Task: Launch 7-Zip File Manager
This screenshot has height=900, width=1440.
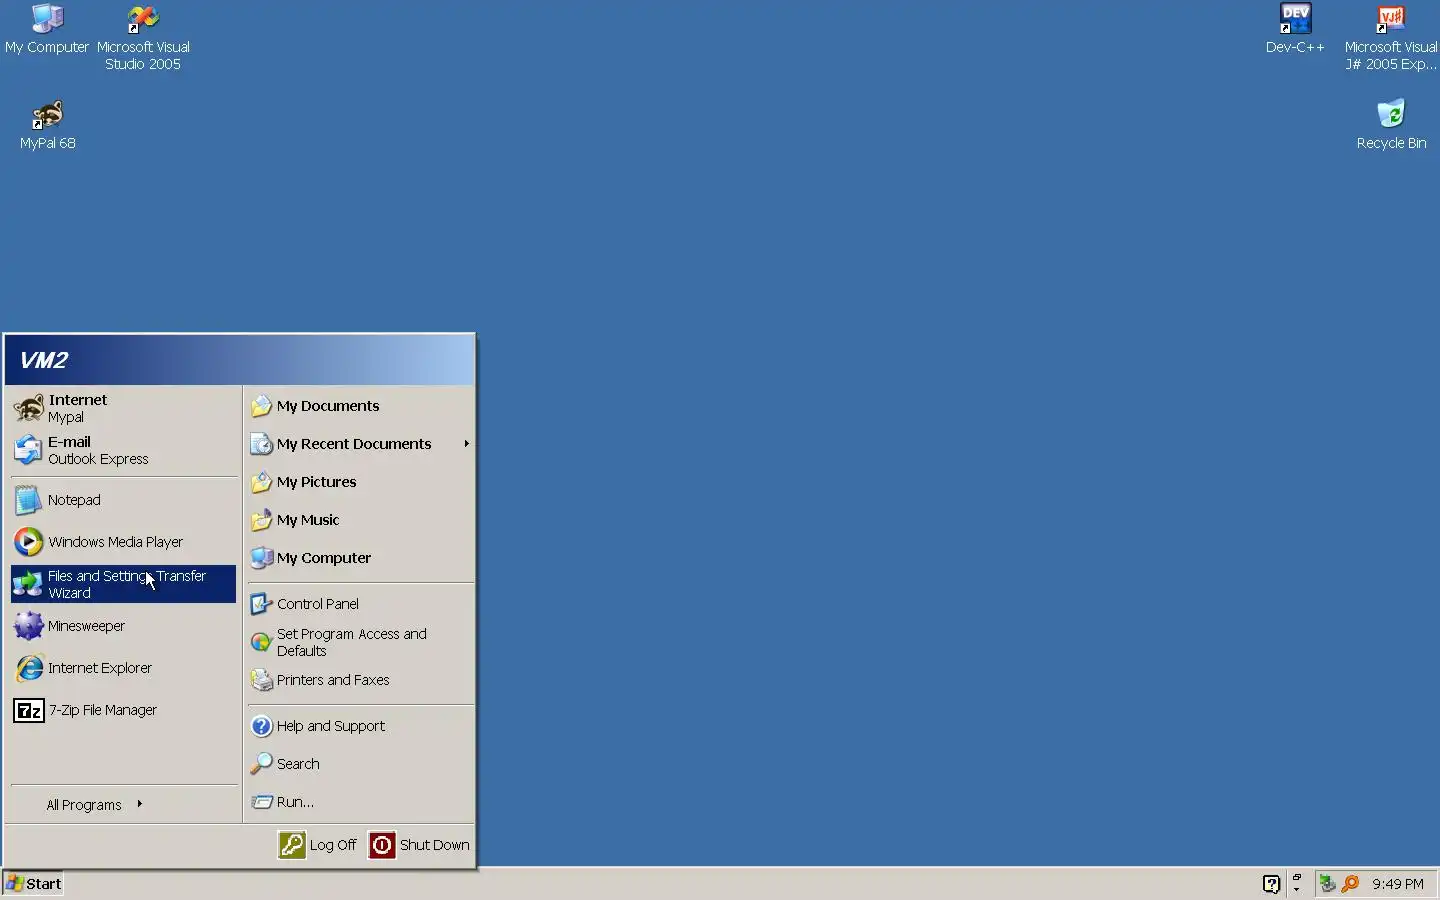Action: pos(124,710)
